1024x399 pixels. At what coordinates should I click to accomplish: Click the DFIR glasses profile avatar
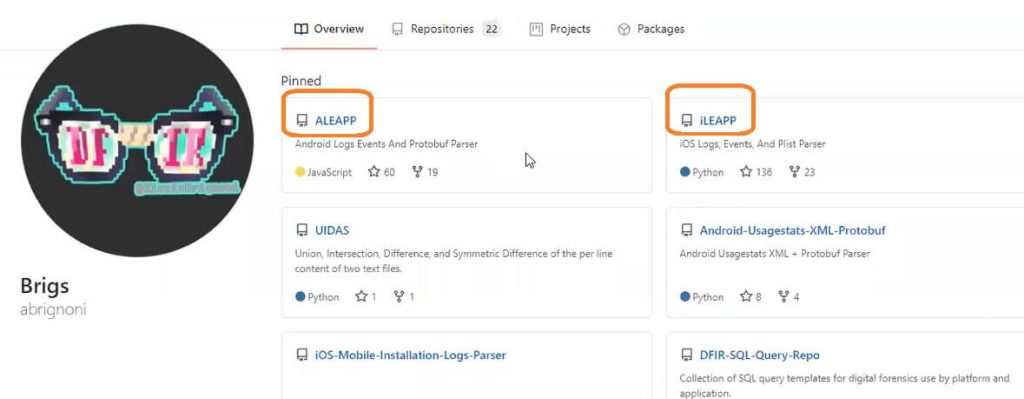tap(137, 140)
